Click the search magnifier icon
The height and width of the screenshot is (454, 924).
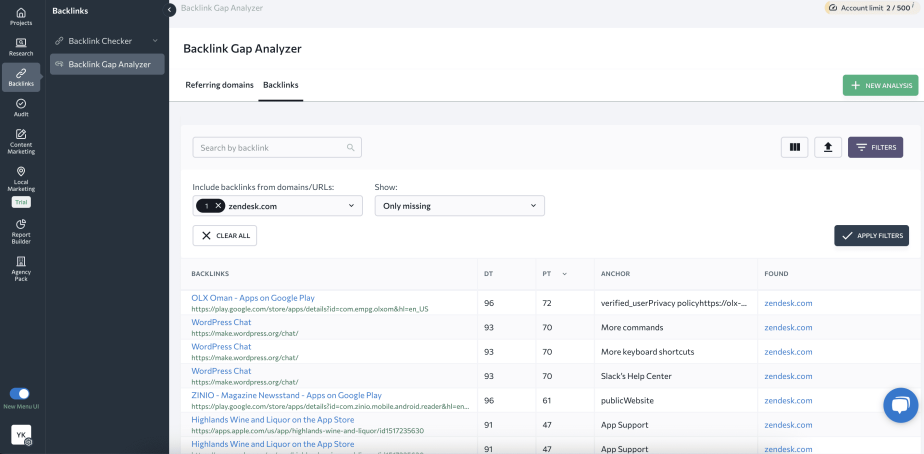pyautogui.click(x=351, y=147)
